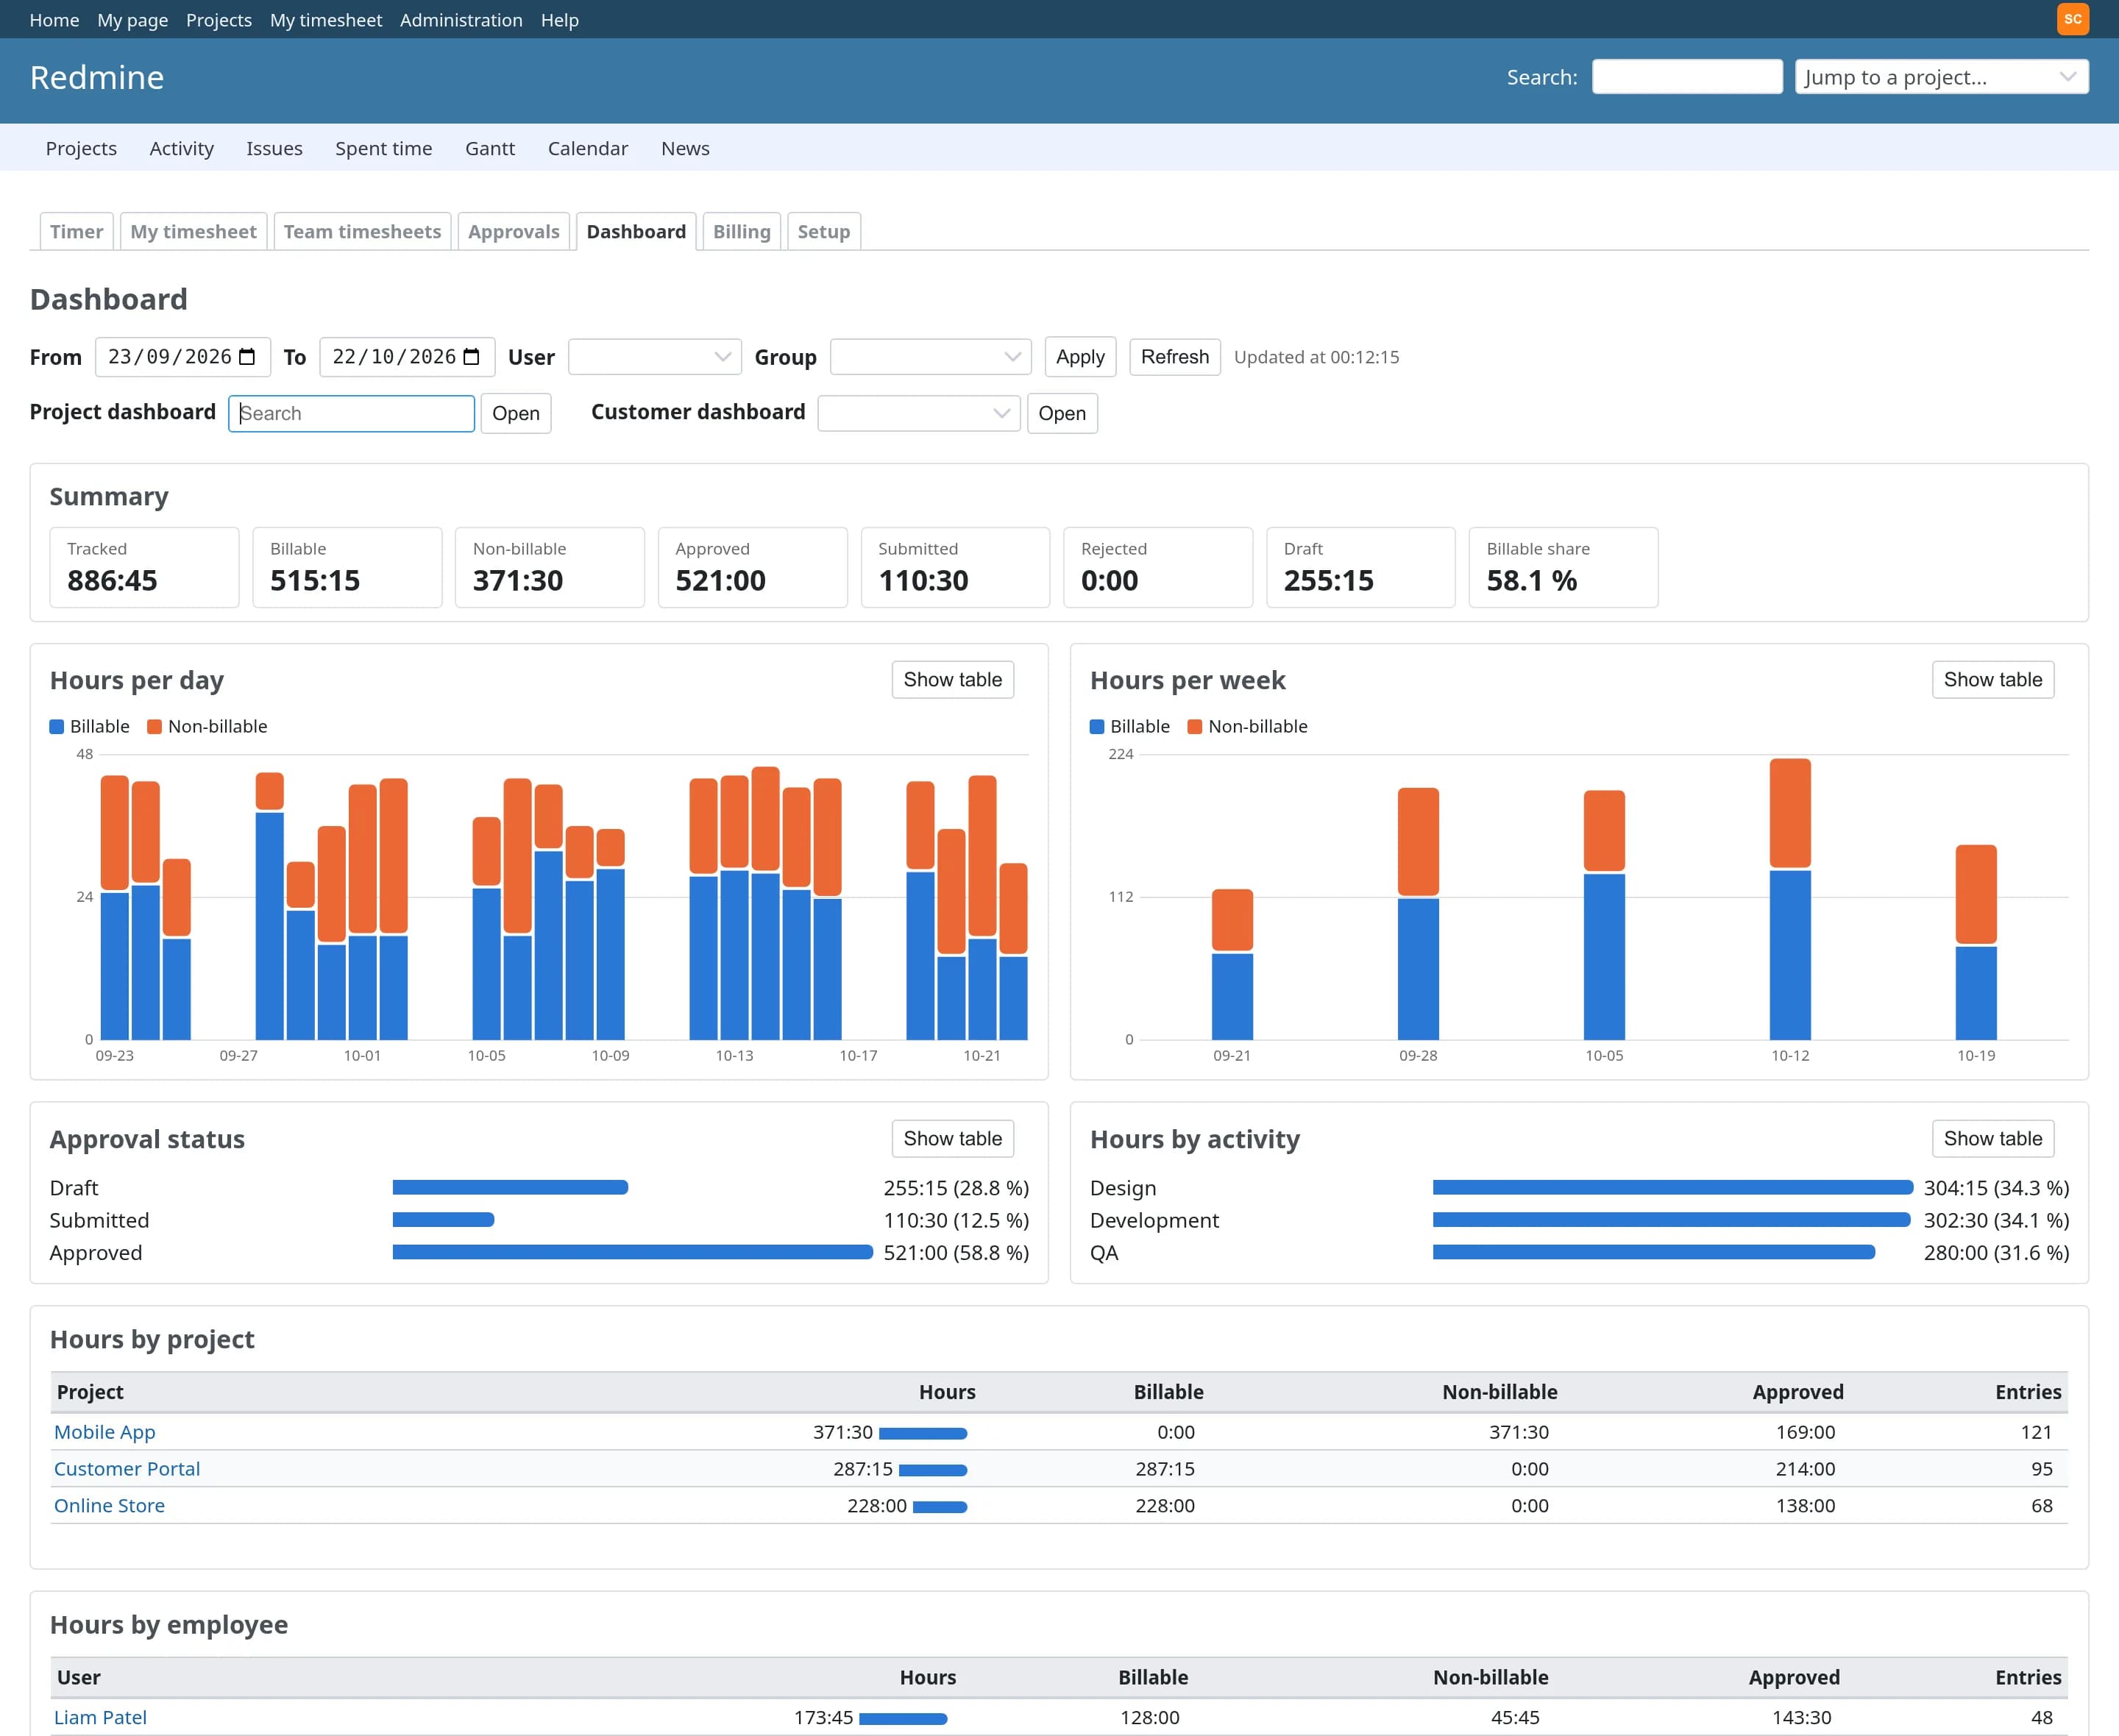2119x1736 pixels.
Task: Expand the Group filter dropdown
Action: 930,357
